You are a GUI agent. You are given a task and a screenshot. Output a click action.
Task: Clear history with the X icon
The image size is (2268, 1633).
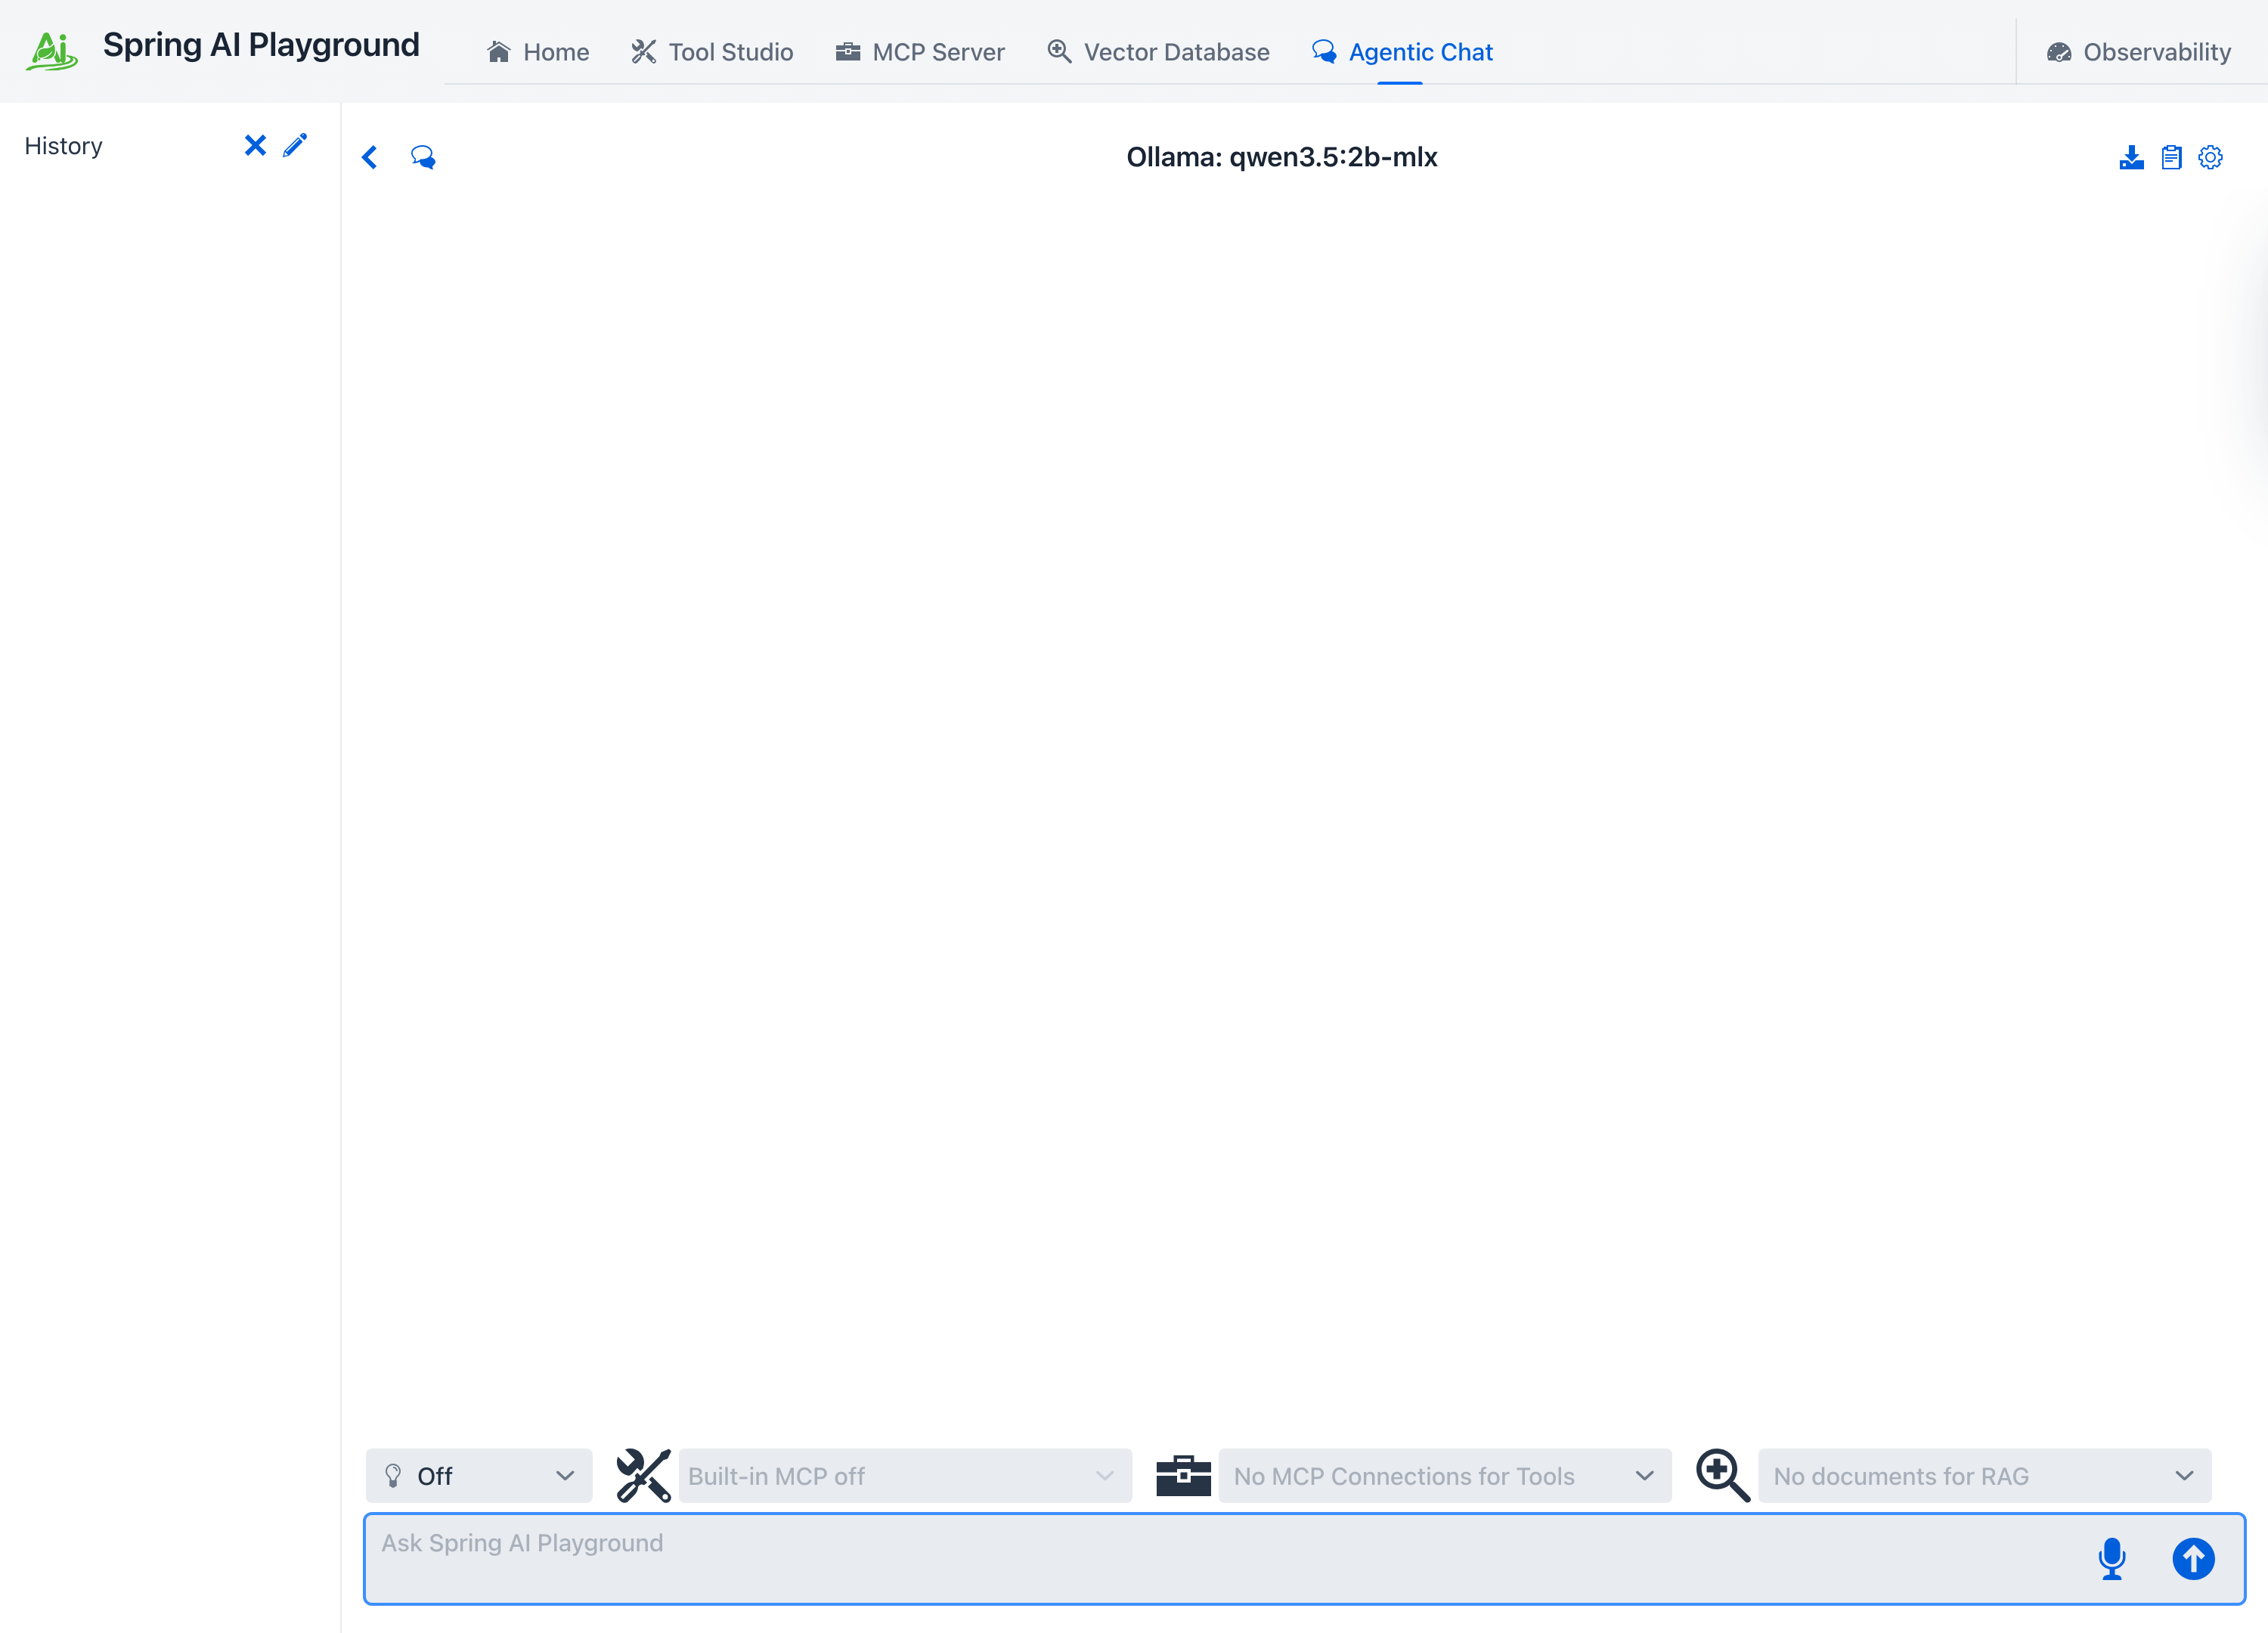[255, 146]
